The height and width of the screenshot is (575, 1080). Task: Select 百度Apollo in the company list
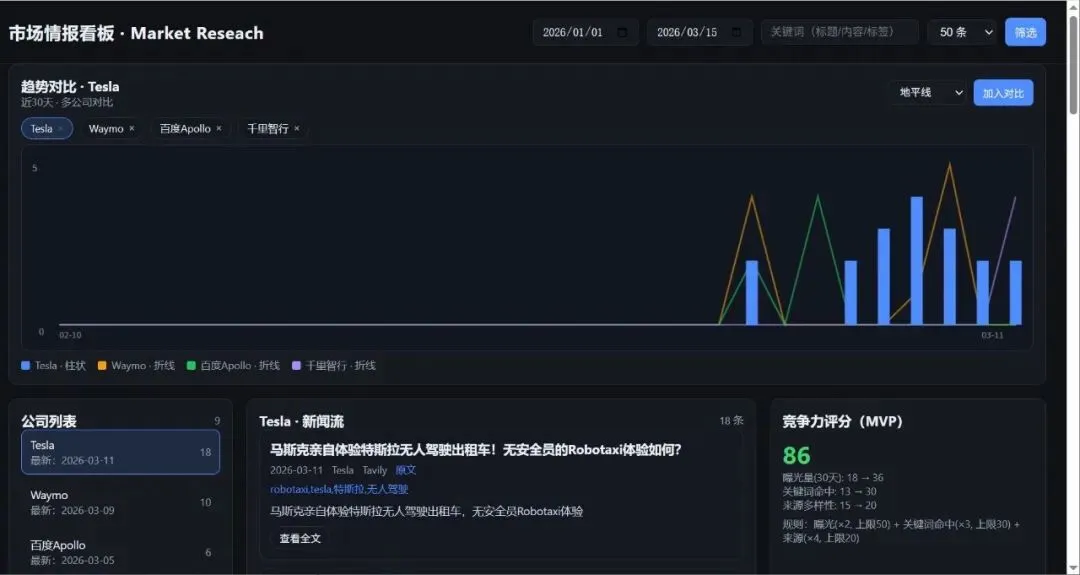121,552
